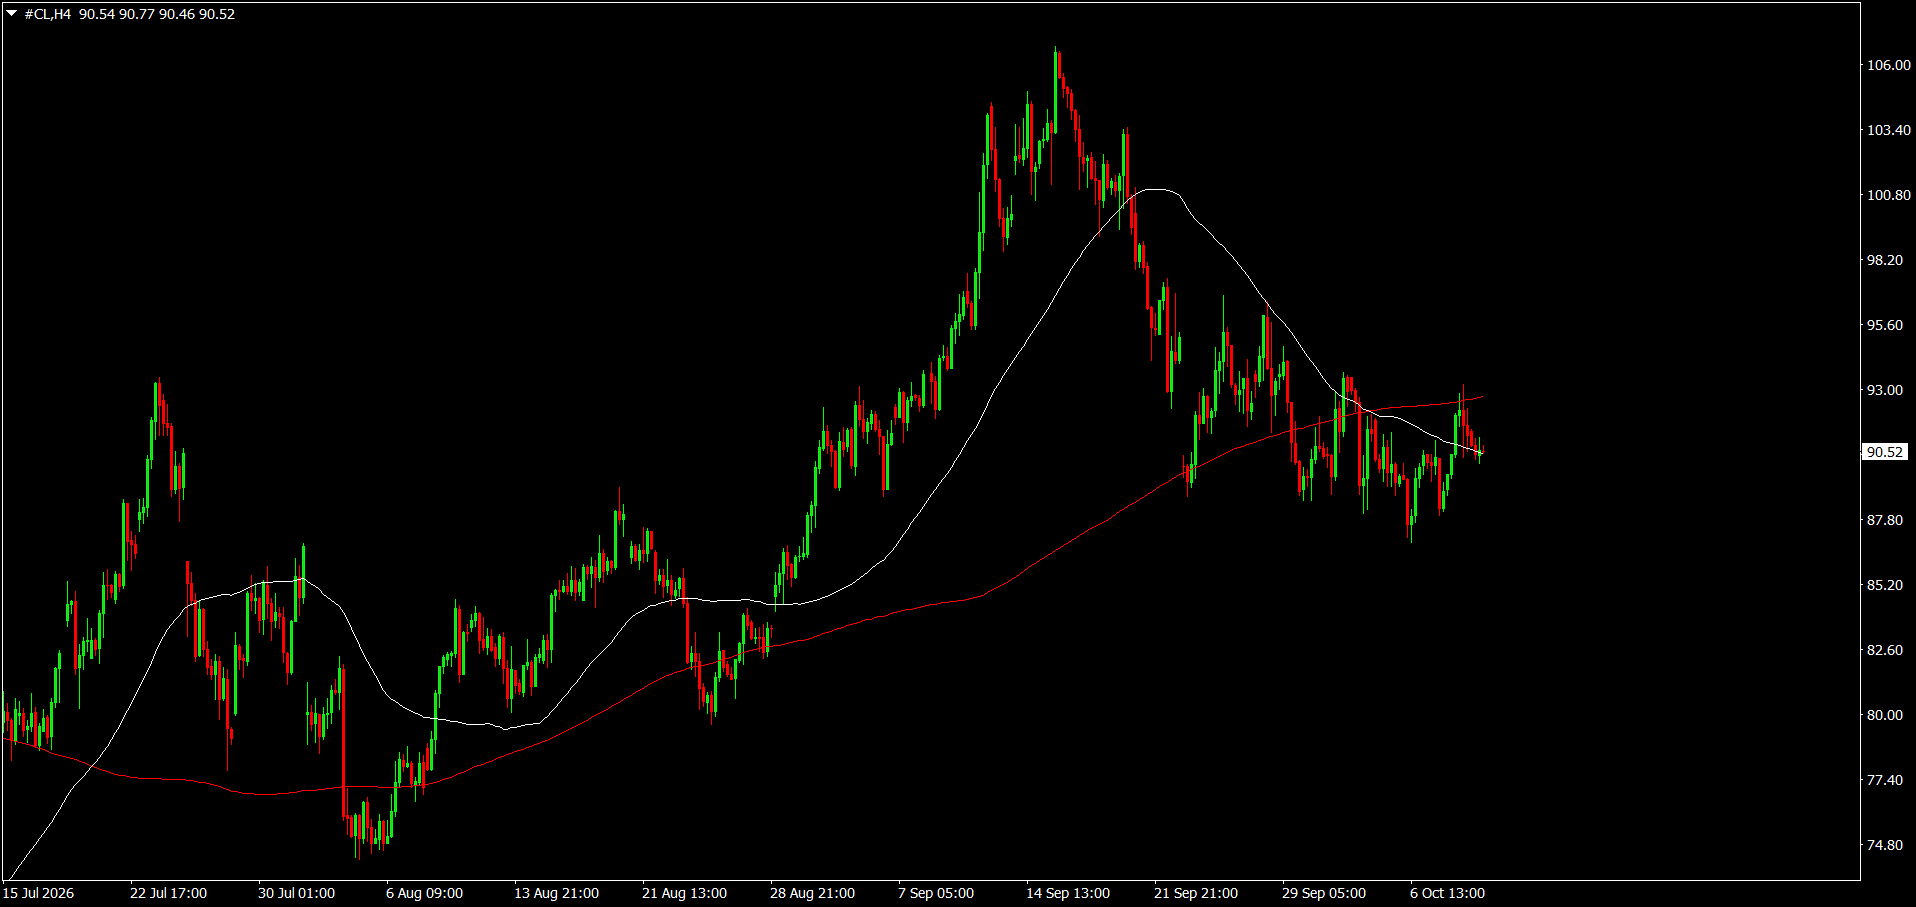The width and height of the screenshot is (1916, 907).
Task: Expand the one-click trading arrow beside #CL,H4
Action: (x=11, y=14)
